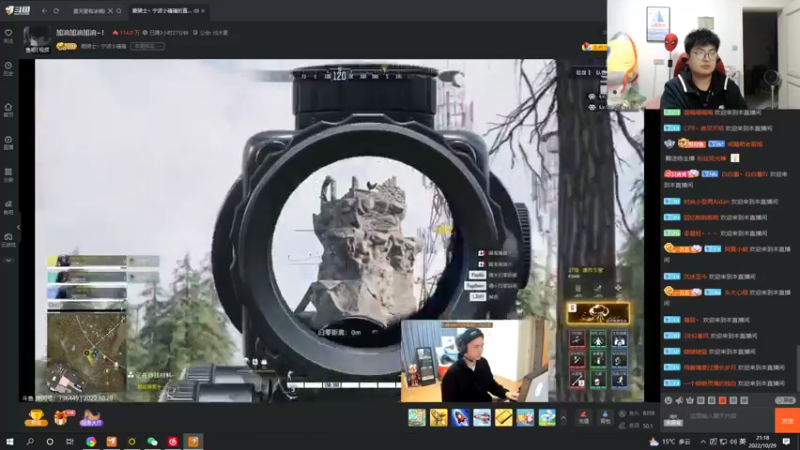Follow the streamer with the heart icon
Viewport: 800px width, 450px height.
pos(8,36)
